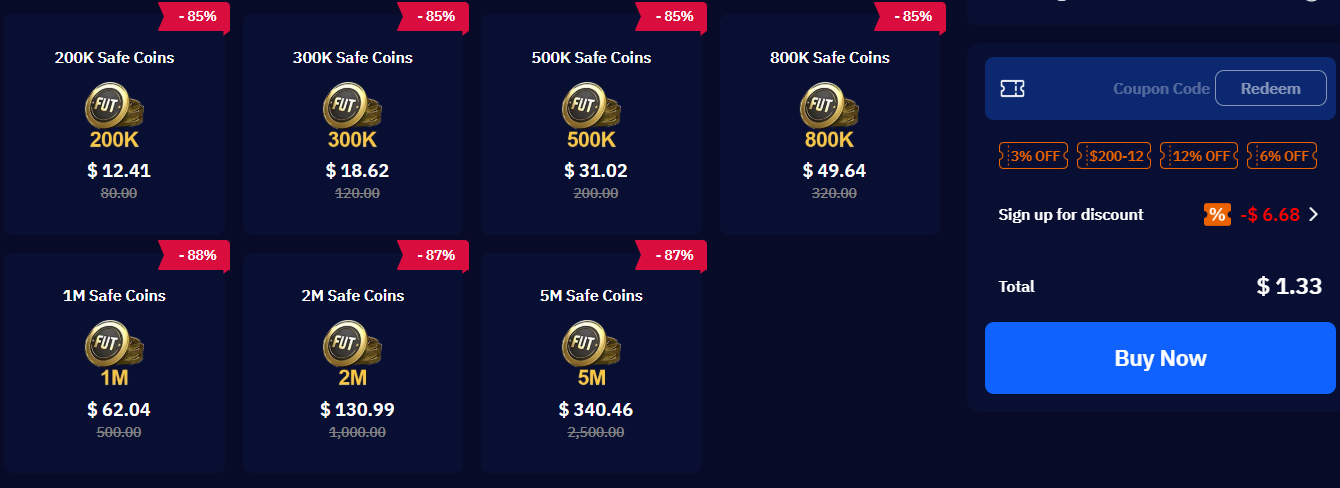Select the 1M Safe Coins package title
The height and width of the screenshot is (488, 1340).
point(114,296)
